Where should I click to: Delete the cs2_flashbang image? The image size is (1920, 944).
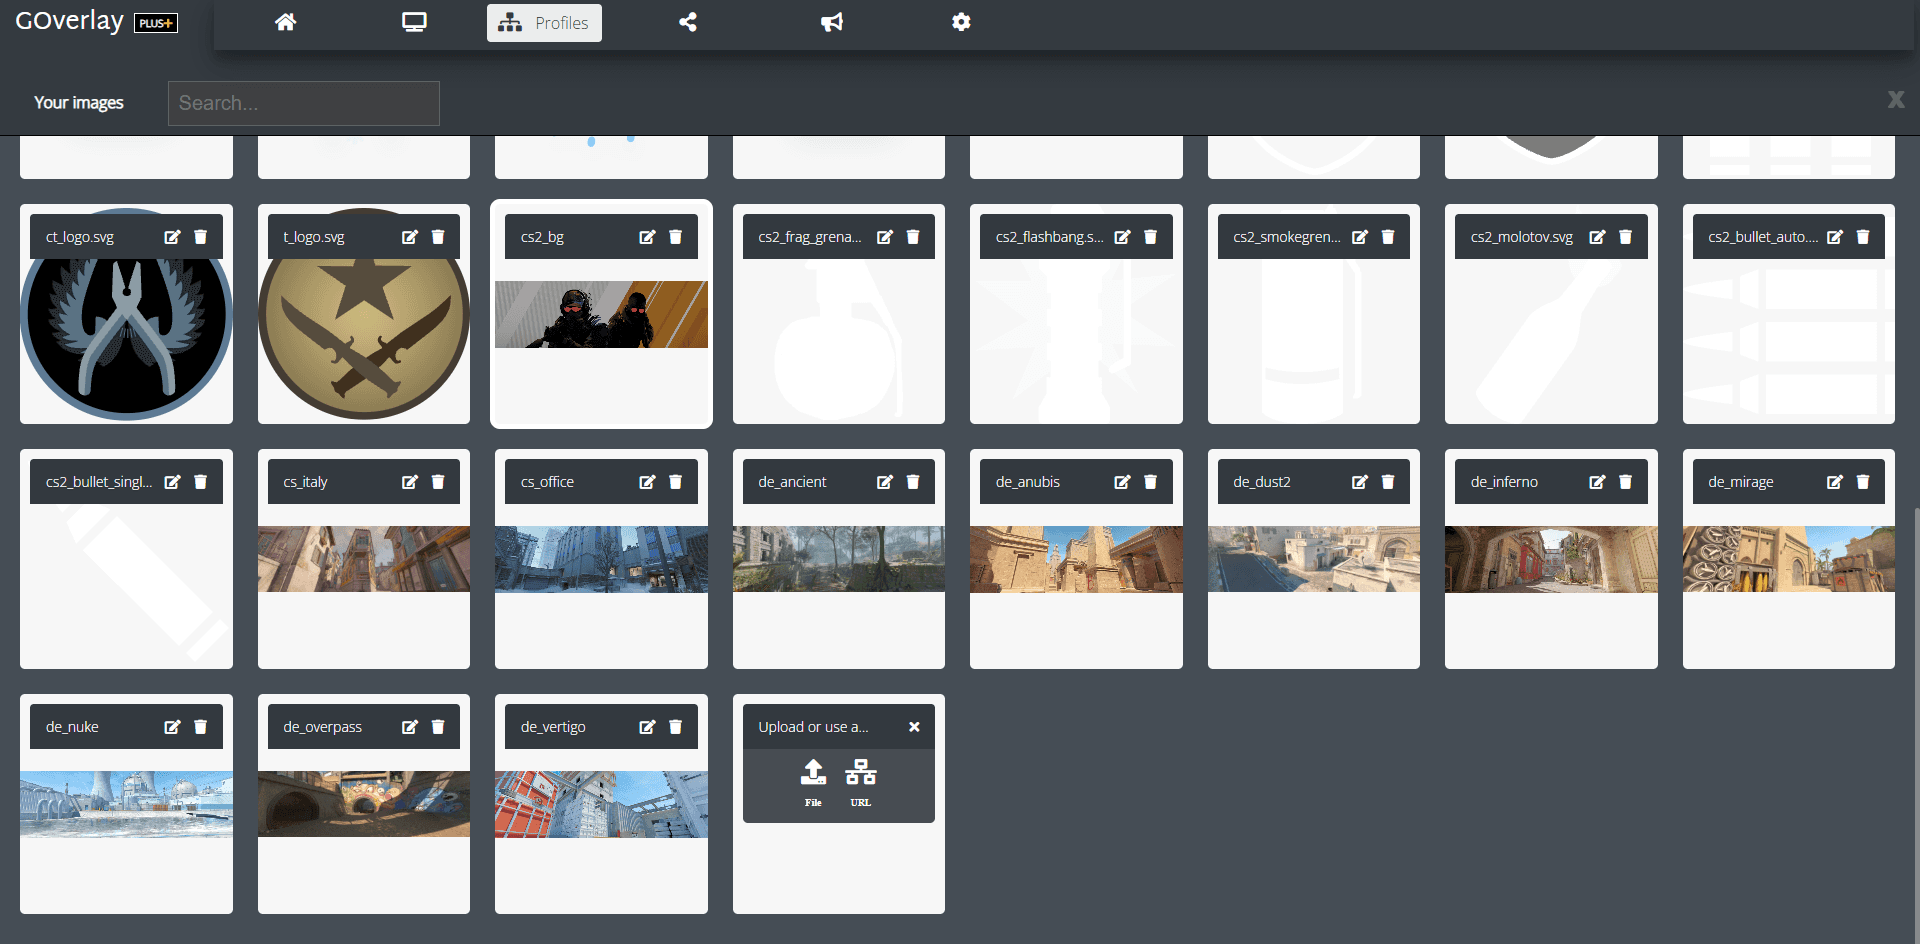pos(1150,237)
